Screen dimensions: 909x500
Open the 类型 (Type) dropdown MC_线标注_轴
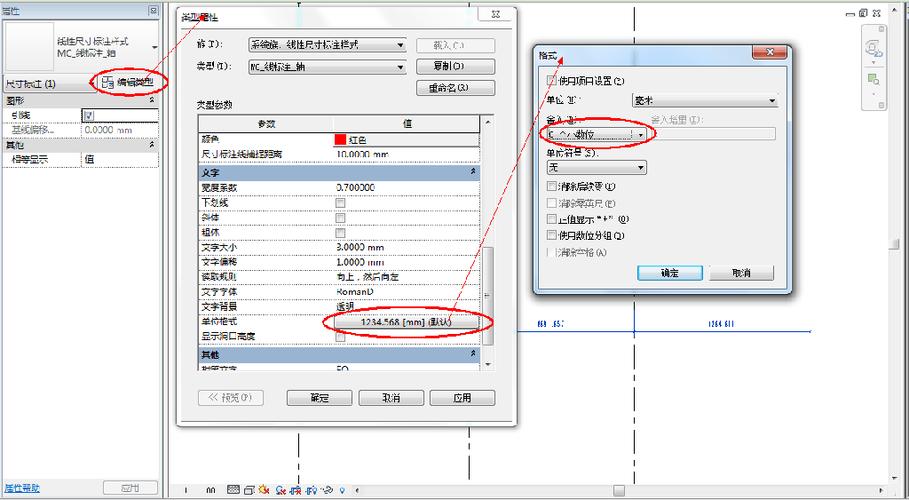coord(328,67)
